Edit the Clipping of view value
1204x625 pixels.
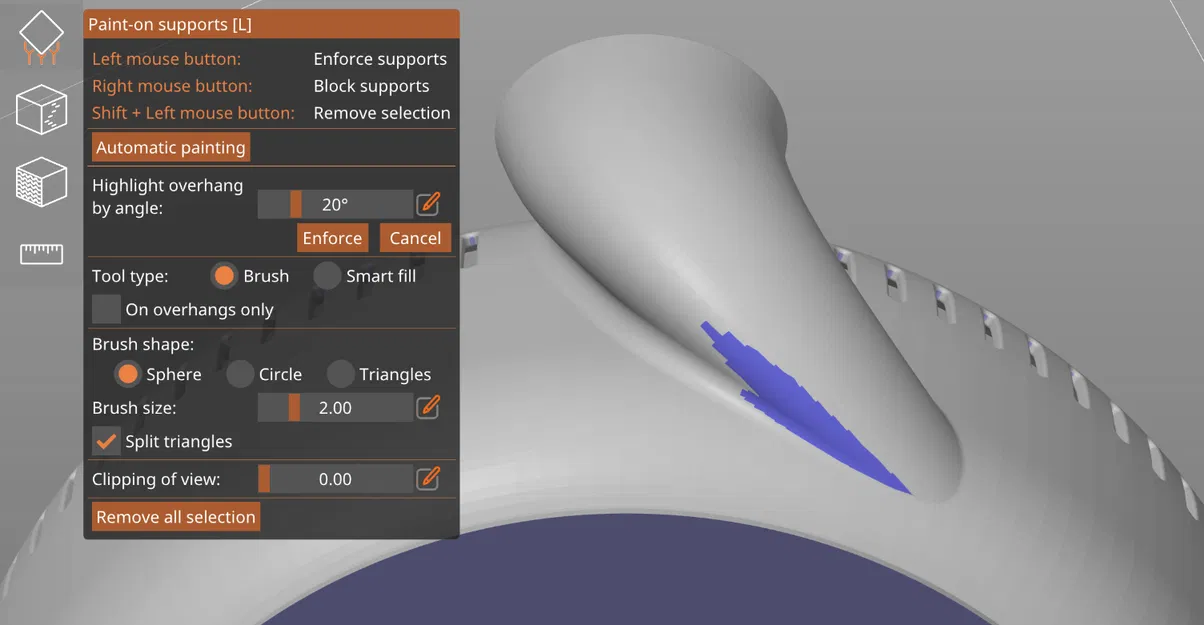(428, 478)
